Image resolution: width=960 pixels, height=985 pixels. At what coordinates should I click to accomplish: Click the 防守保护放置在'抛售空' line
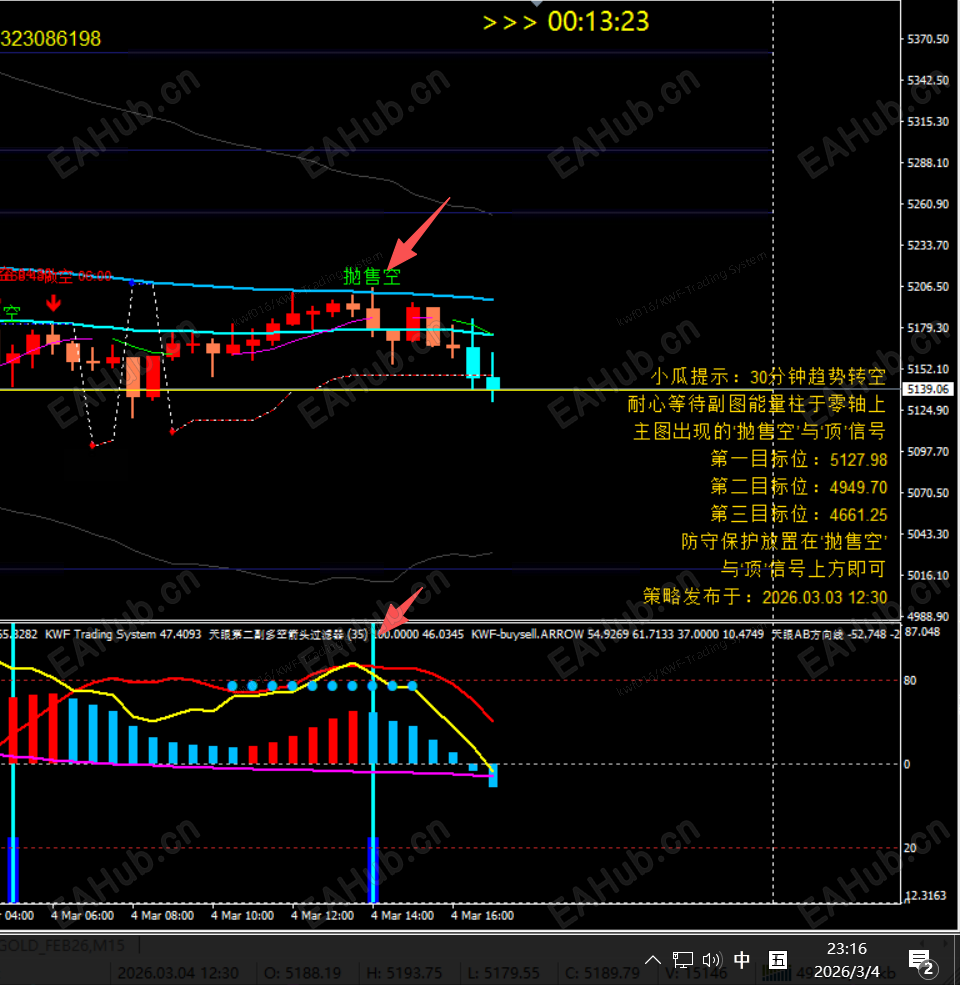[784, 541]
